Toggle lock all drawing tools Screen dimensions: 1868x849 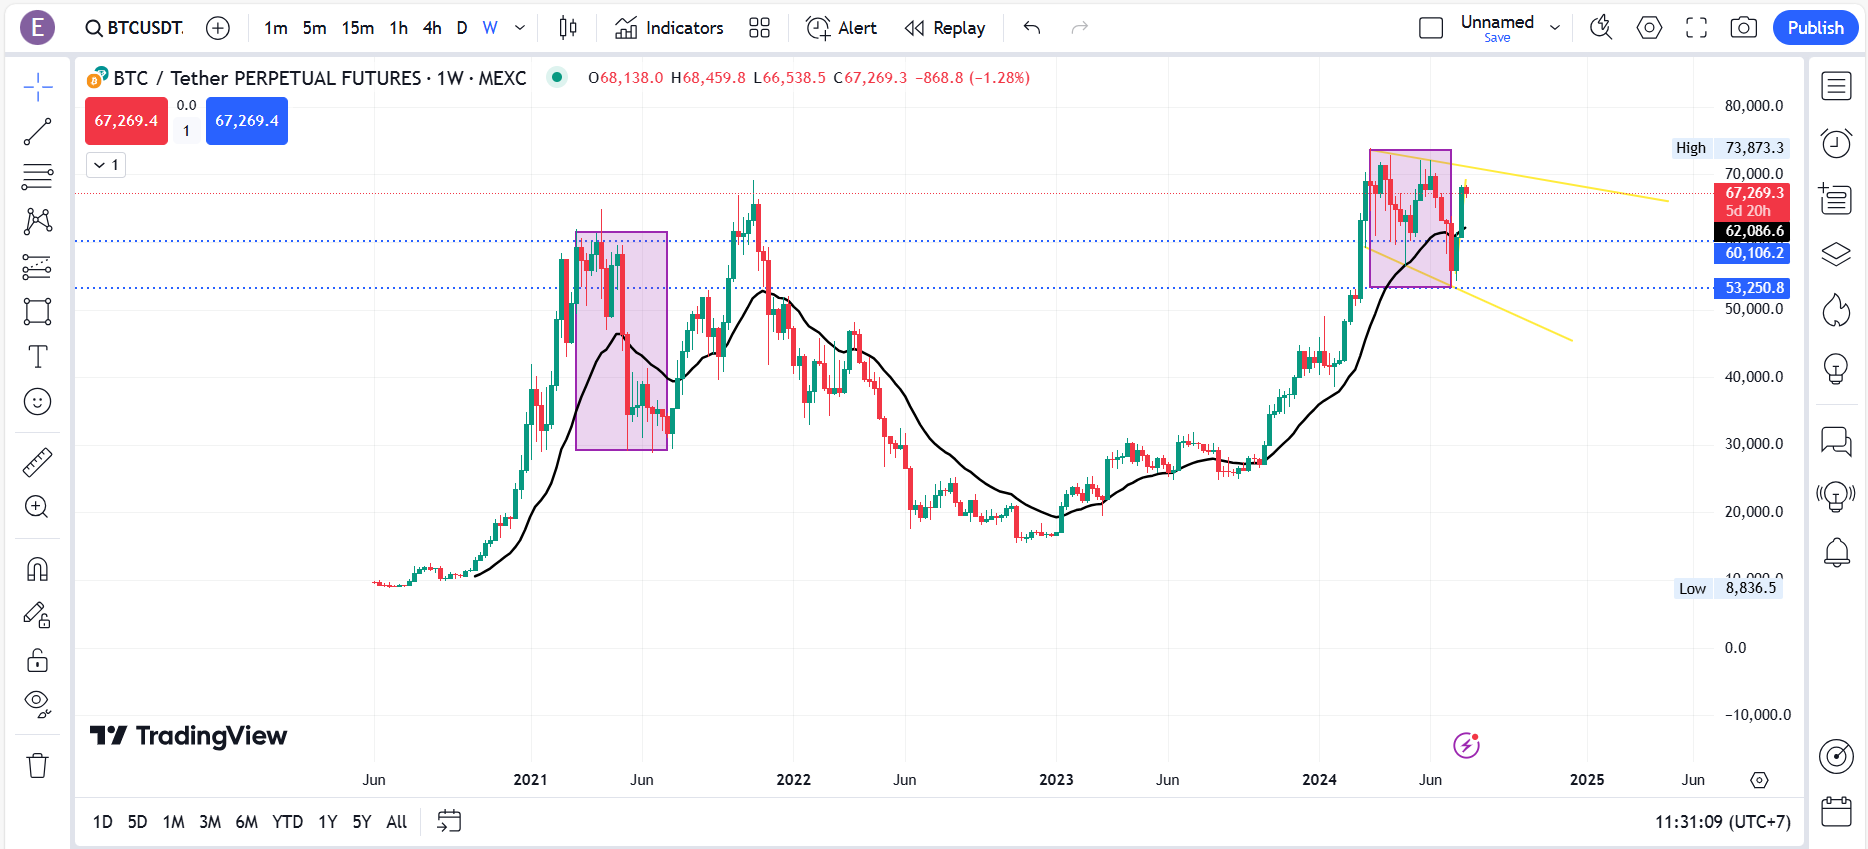38,660
